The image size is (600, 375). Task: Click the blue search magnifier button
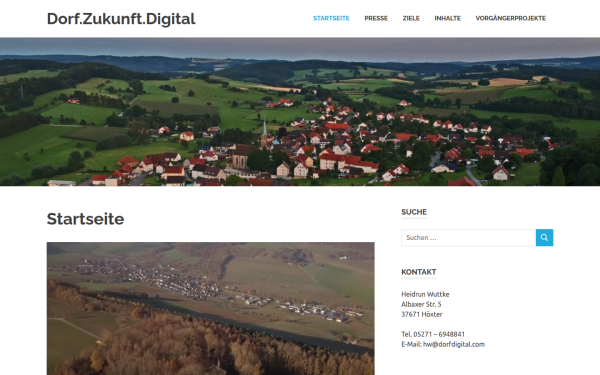[544, 238]
